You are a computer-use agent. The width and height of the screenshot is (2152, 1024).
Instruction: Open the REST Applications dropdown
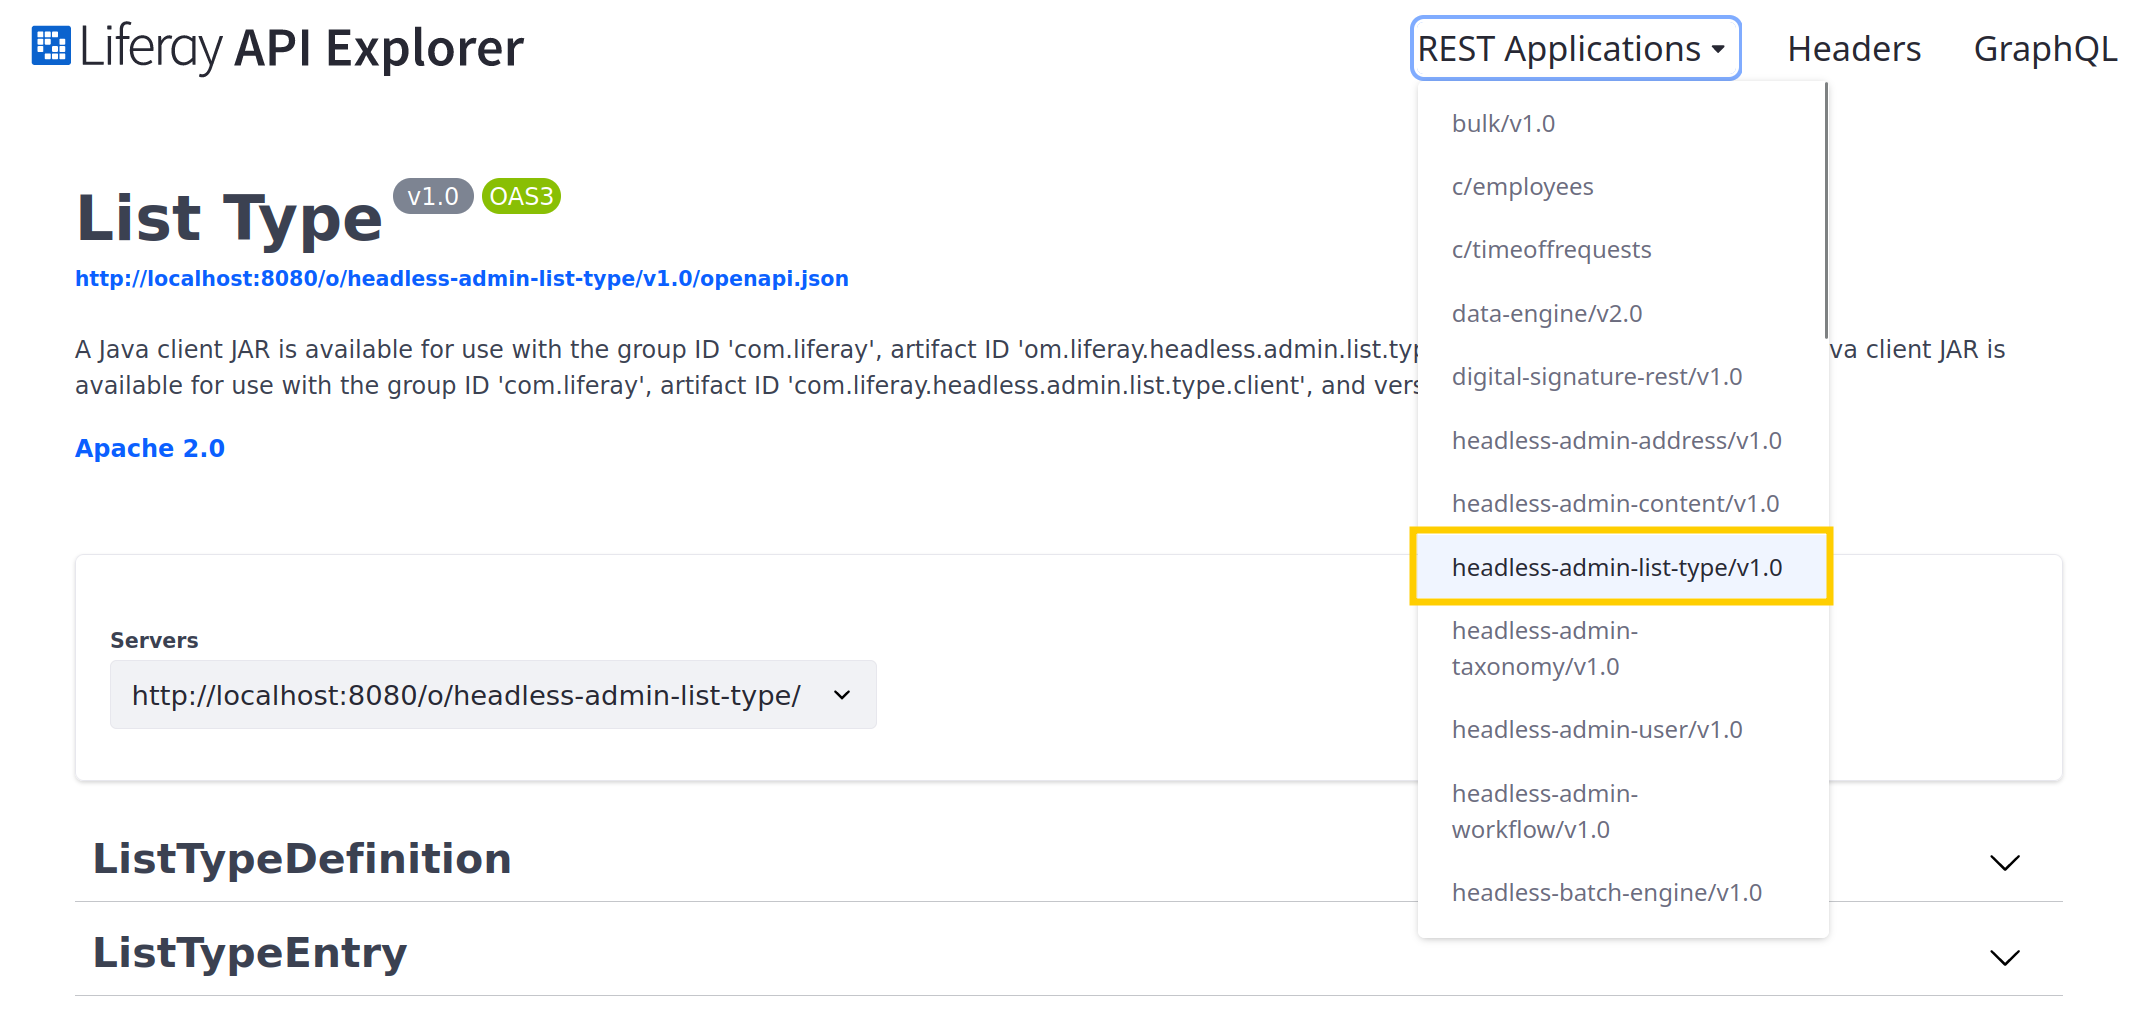tap(1575, 48)
